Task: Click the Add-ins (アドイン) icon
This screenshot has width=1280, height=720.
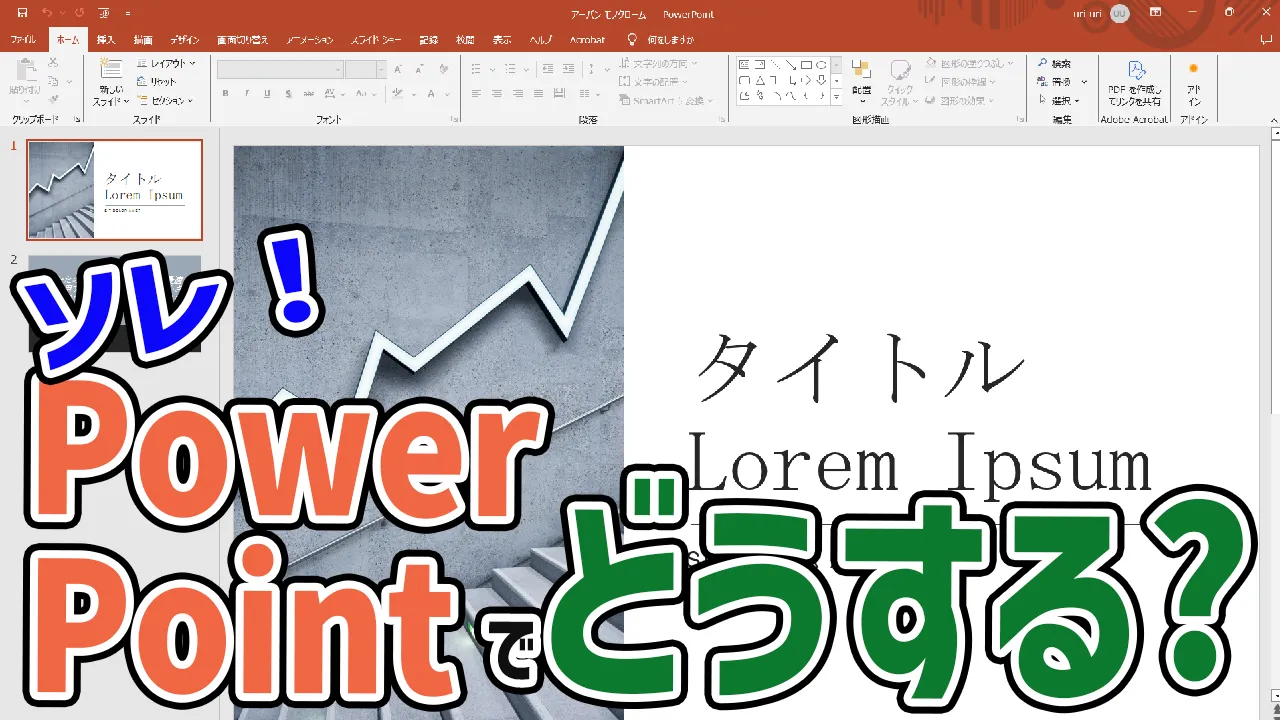Action: click(1193, 70)
